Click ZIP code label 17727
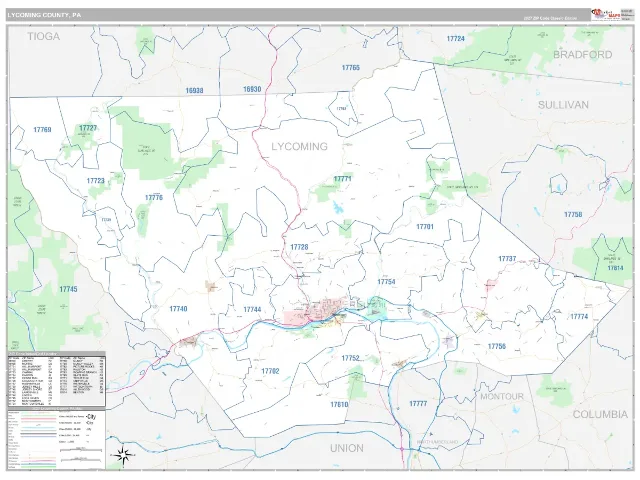The height and width of the screenshot is (480, 640). point(88,128)
